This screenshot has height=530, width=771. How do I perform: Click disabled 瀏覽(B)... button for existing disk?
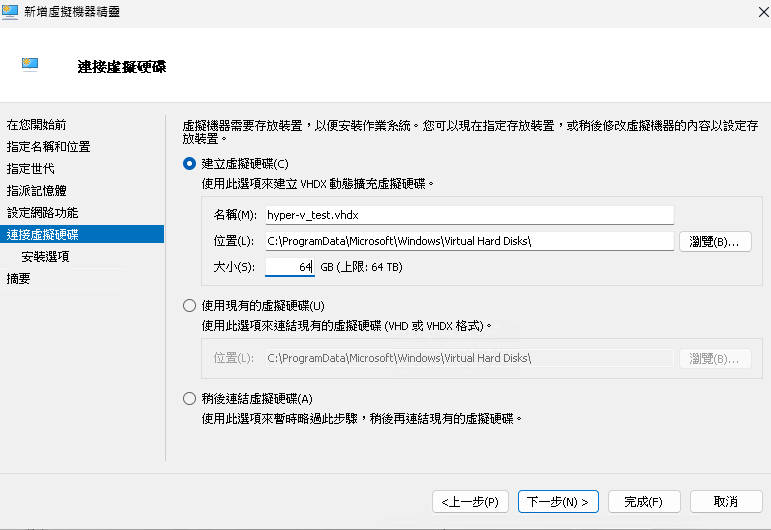[715, 358]
